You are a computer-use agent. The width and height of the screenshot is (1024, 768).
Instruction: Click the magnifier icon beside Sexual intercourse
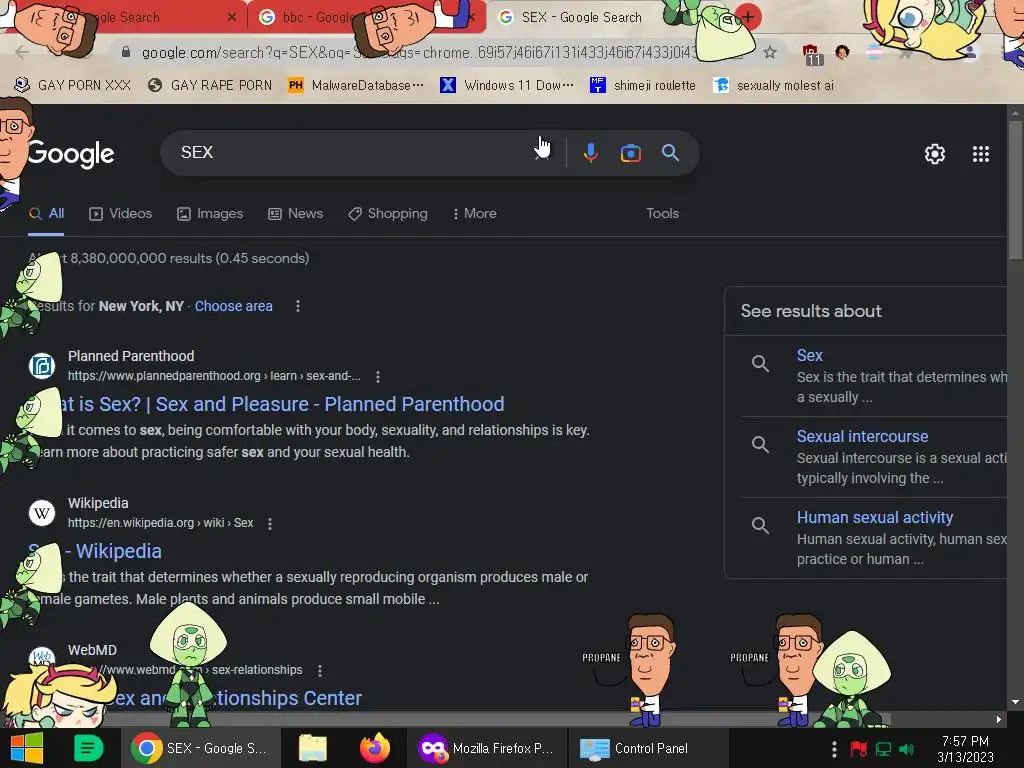pos(760,444)
